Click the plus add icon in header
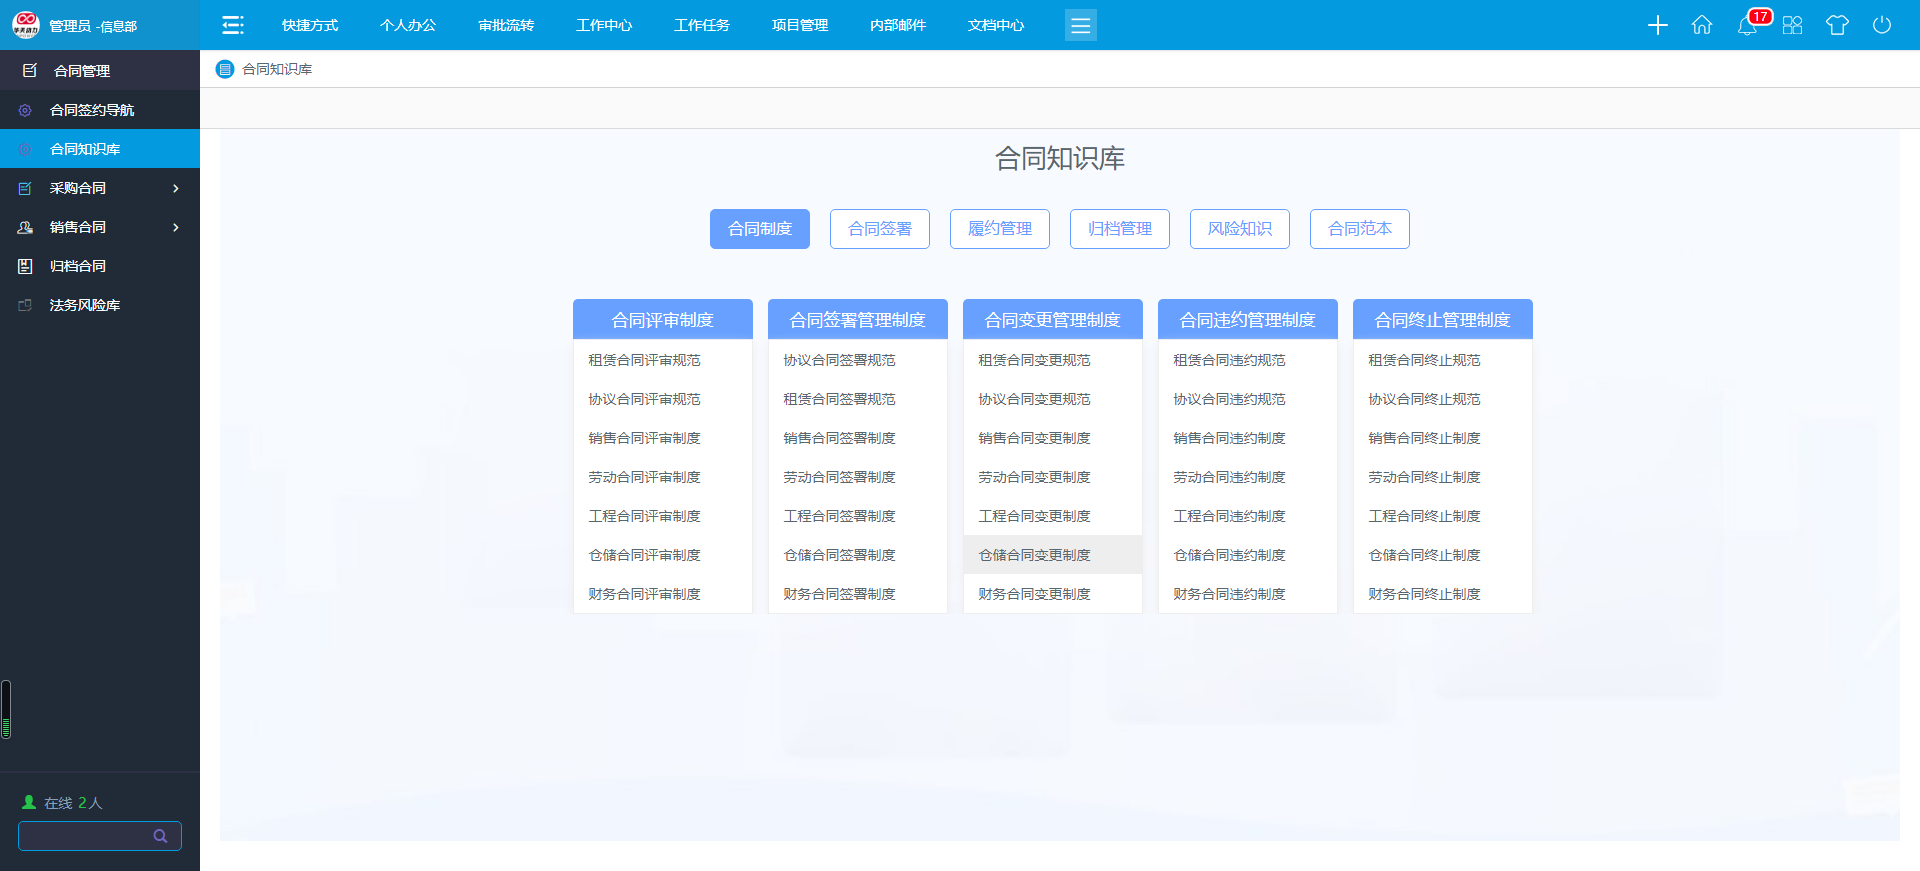The width and height of the screenshot is (1920, 871). 1657,25
